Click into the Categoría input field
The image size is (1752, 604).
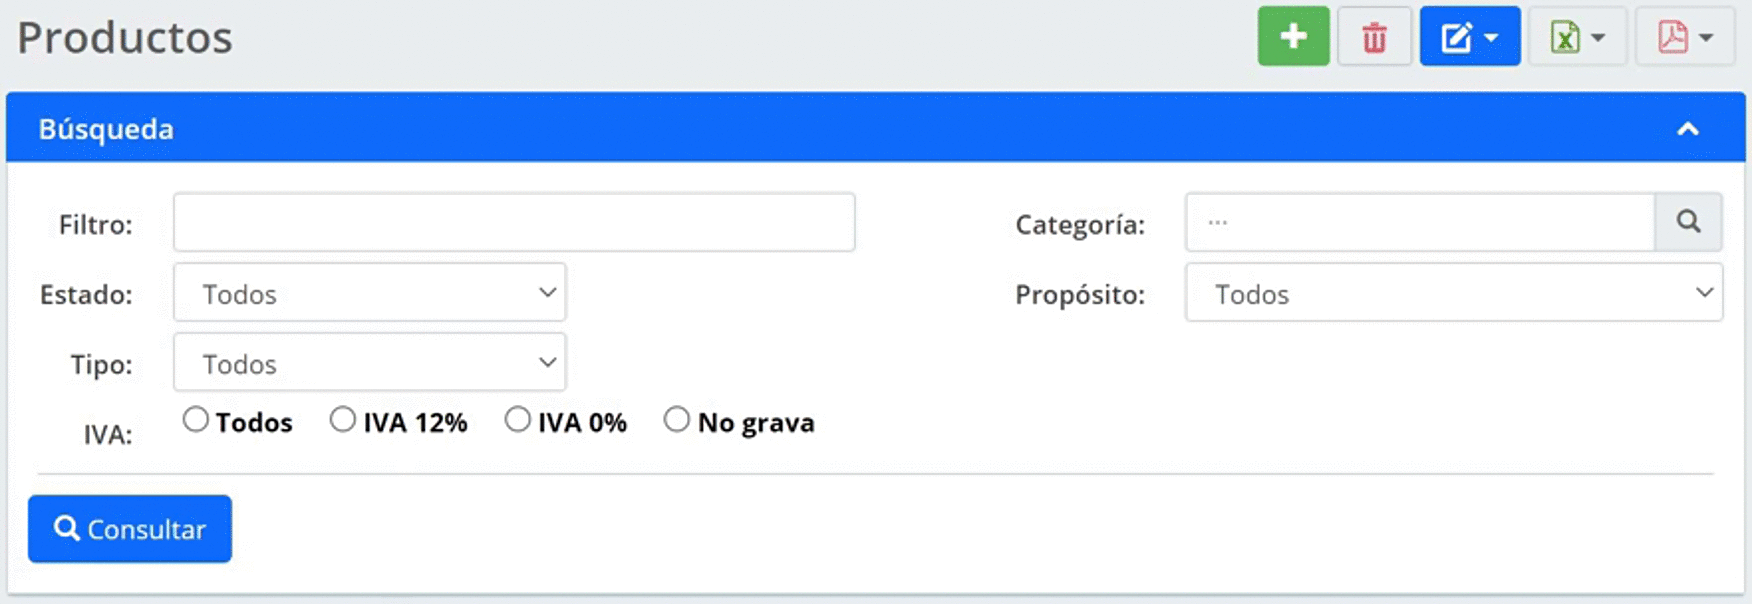pos(1420,222)
